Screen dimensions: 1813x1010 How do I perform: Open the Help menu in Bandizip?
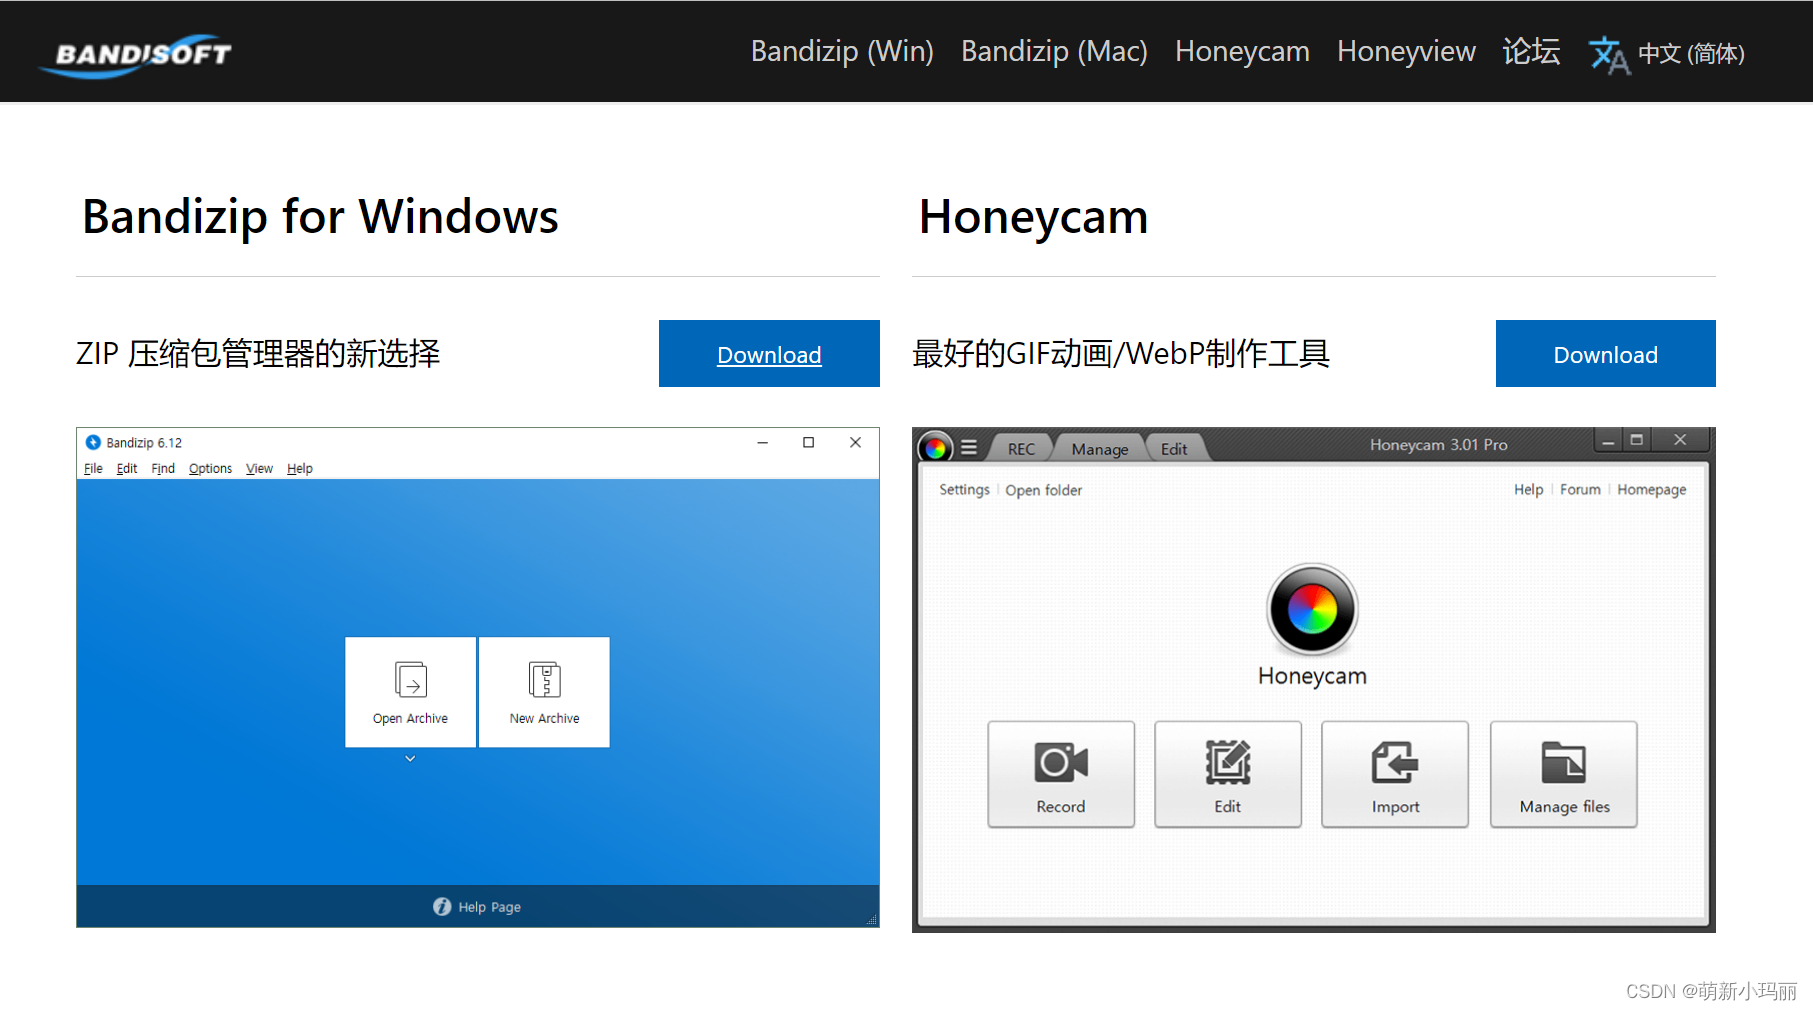point(300,468)
